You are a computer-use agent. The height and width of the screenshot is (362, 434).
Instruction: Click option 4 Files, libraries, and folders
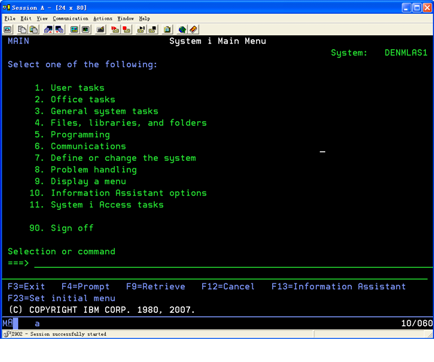pyautogui.click(x=120, y=123)
